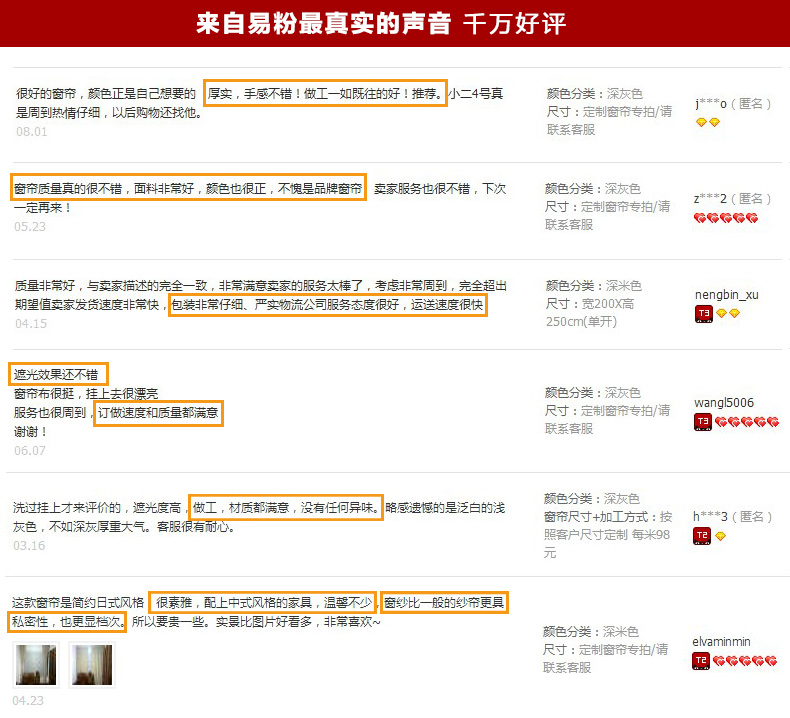This screenshot has width=790, height=718.
Task: Open reviewer h***3 profile name
Action: (x=710, y=516)
